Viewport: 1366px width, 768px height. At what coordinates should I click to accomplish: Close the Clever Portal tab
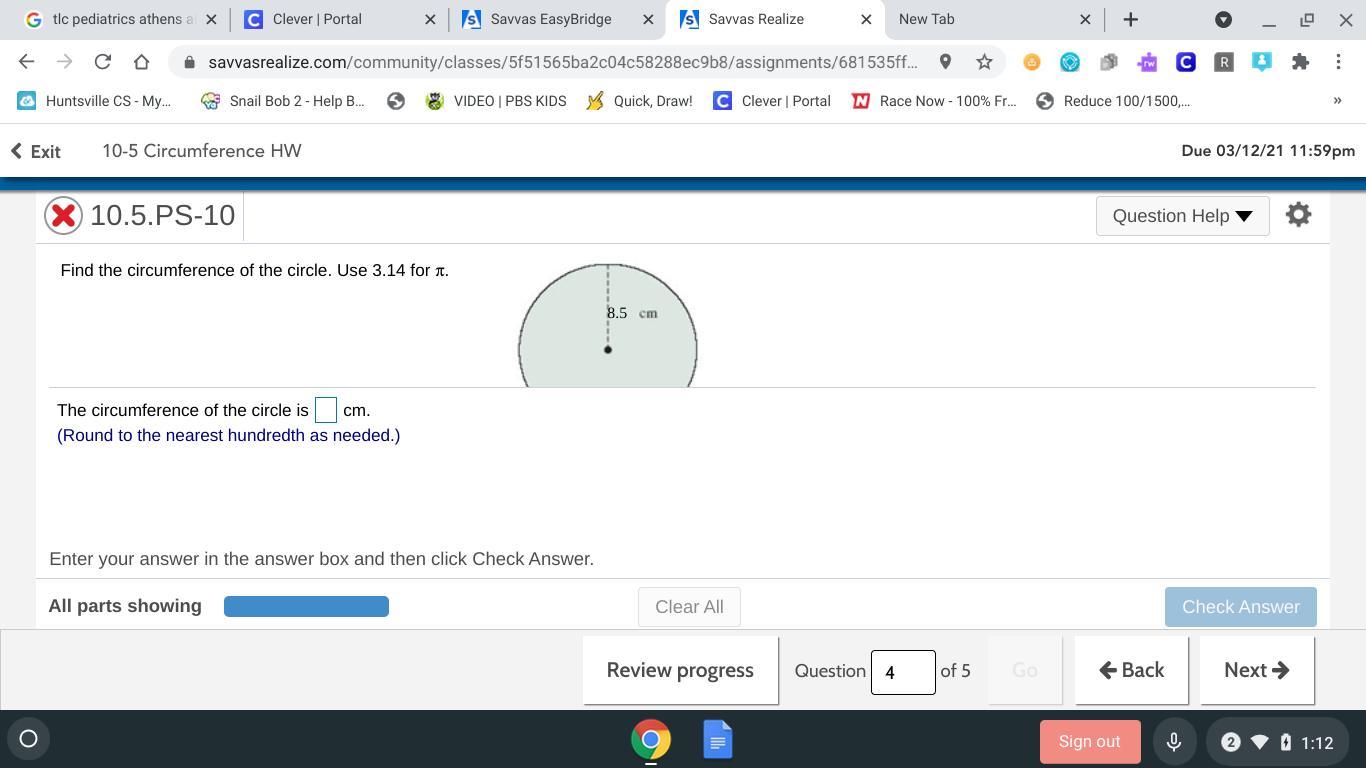[x=430, y=19]
